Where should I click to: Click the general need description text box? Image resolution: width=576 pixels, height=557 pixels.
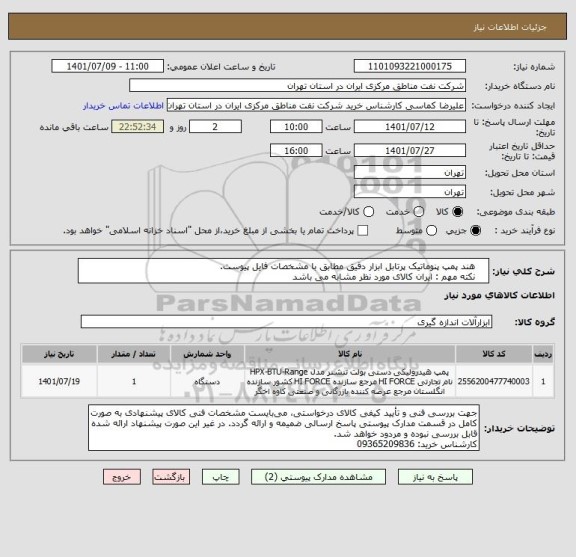(283, 271)
